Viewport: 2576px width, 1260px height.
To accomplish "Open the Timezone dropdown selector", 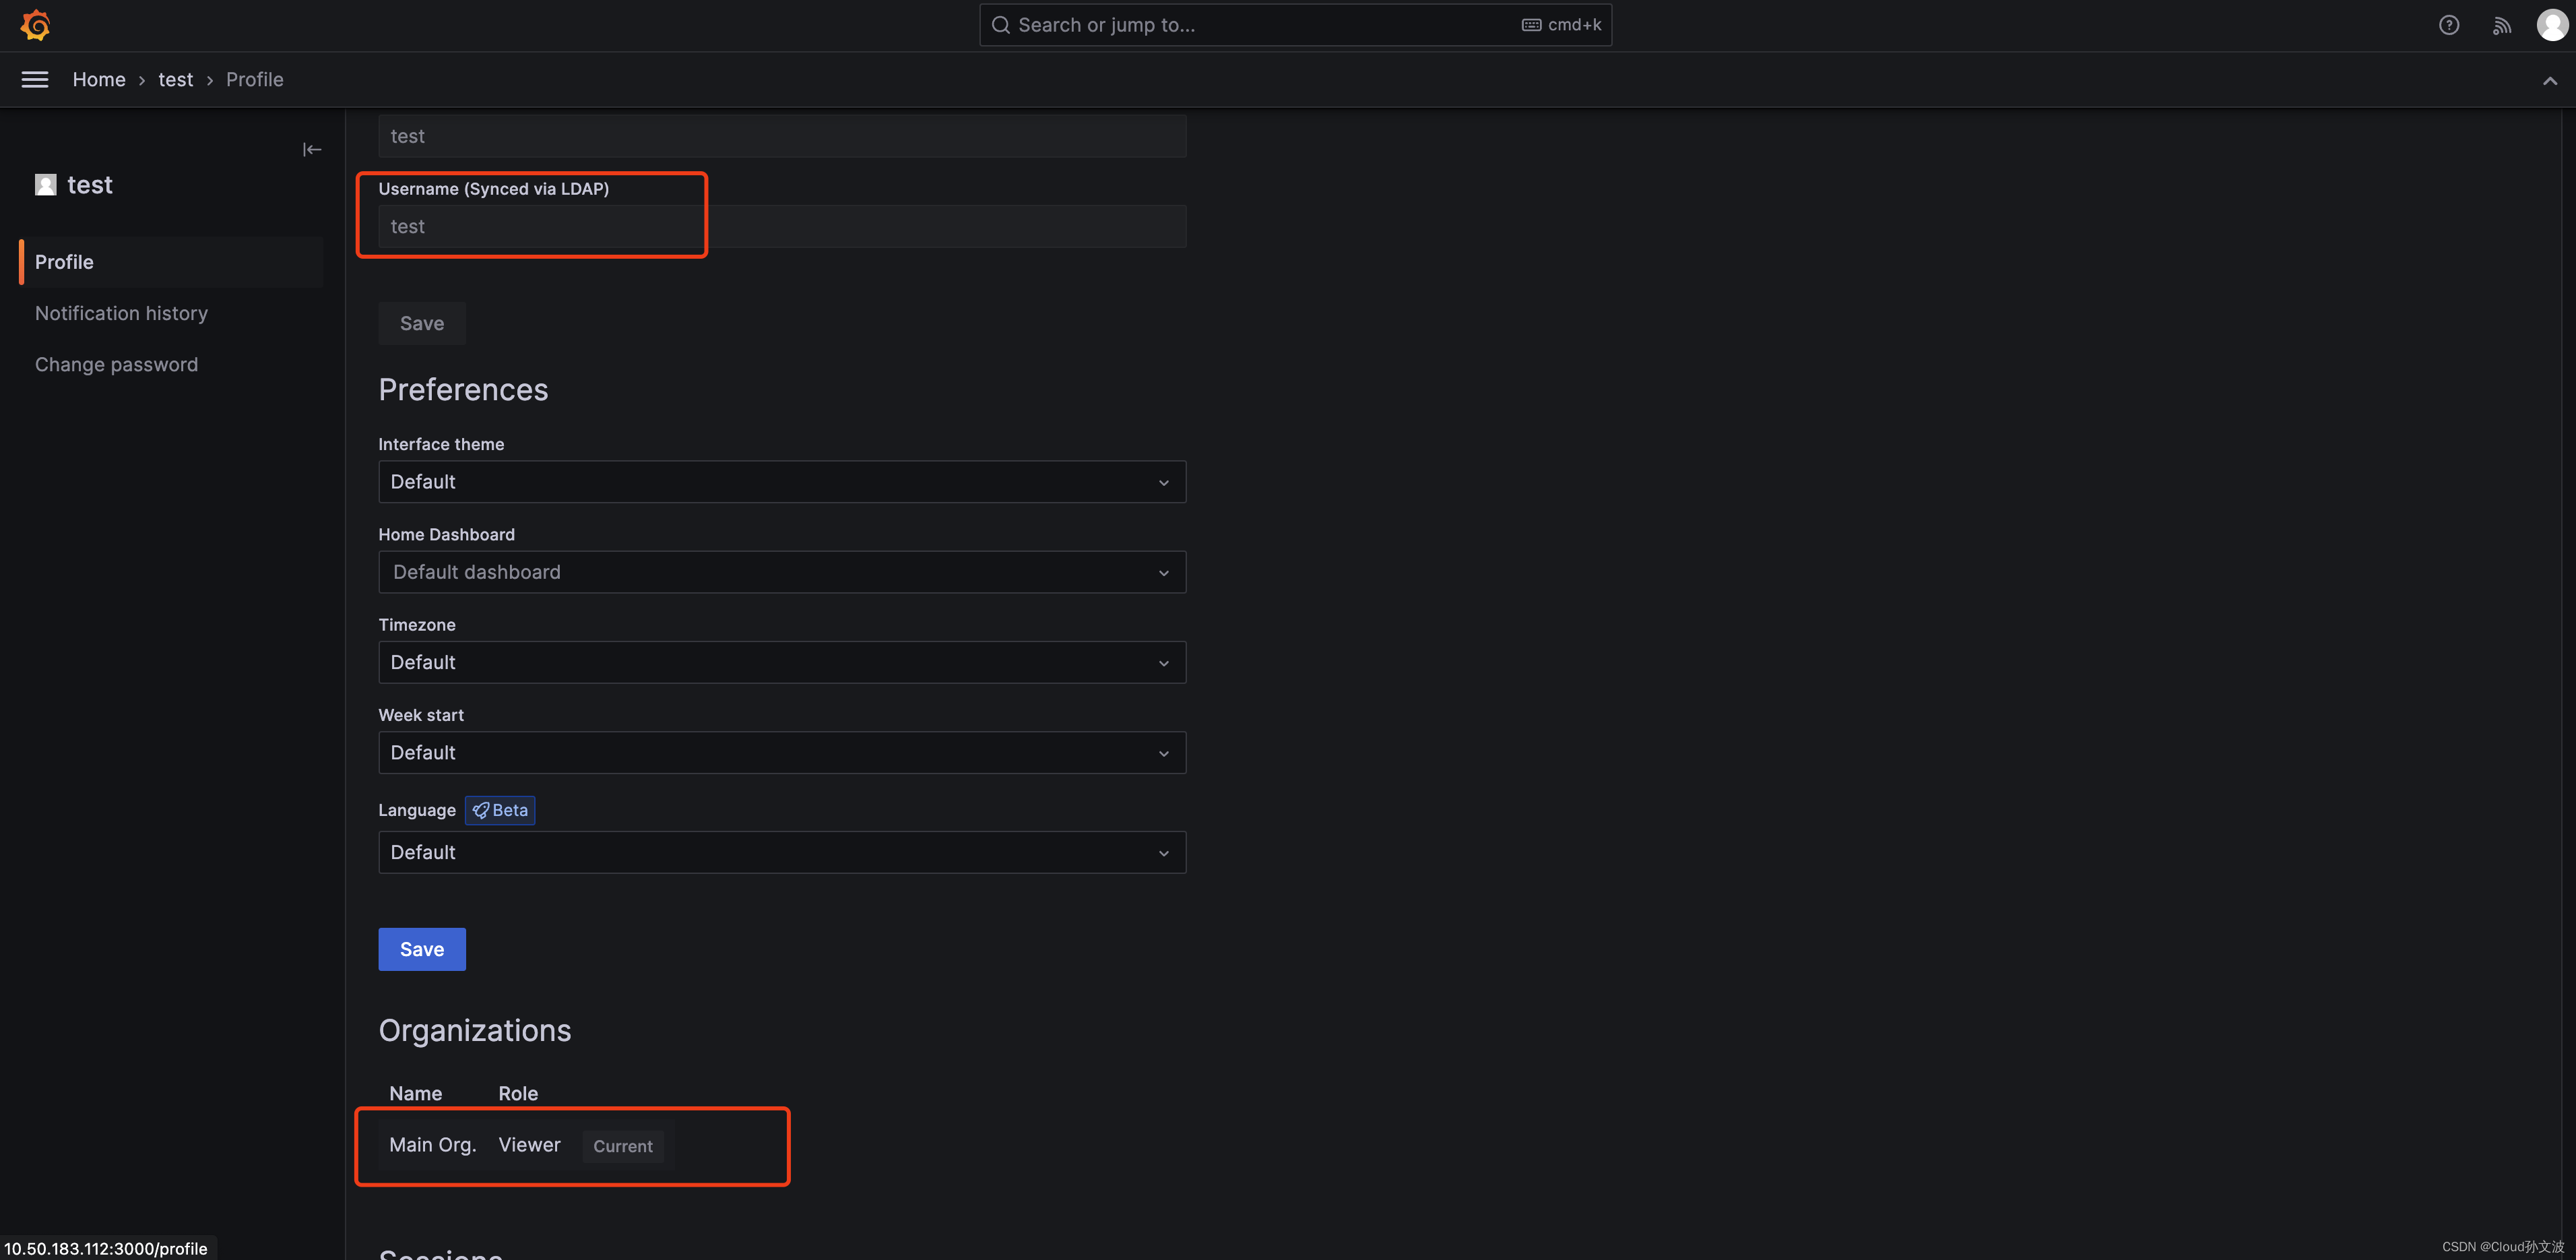I will [x=782, y=662].
